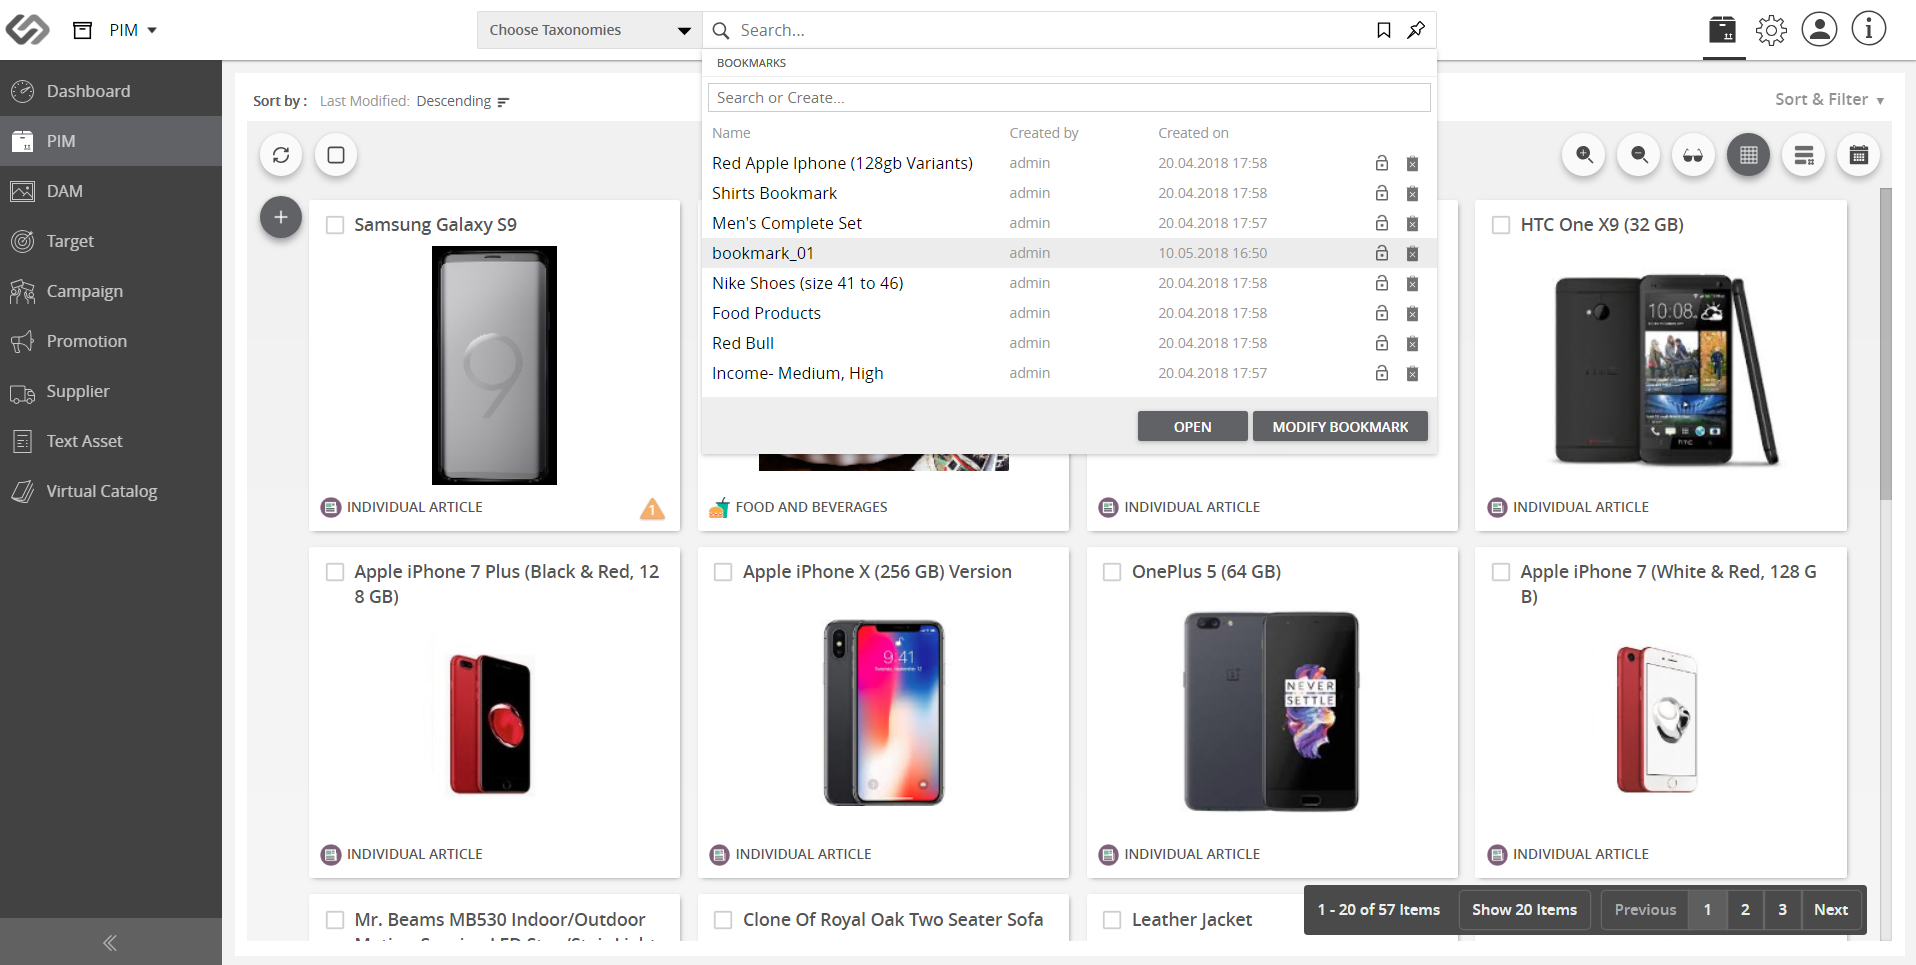1916x965 pixels.
Task: Open the archive icon in top-right header
Action: pos(1722,30)
